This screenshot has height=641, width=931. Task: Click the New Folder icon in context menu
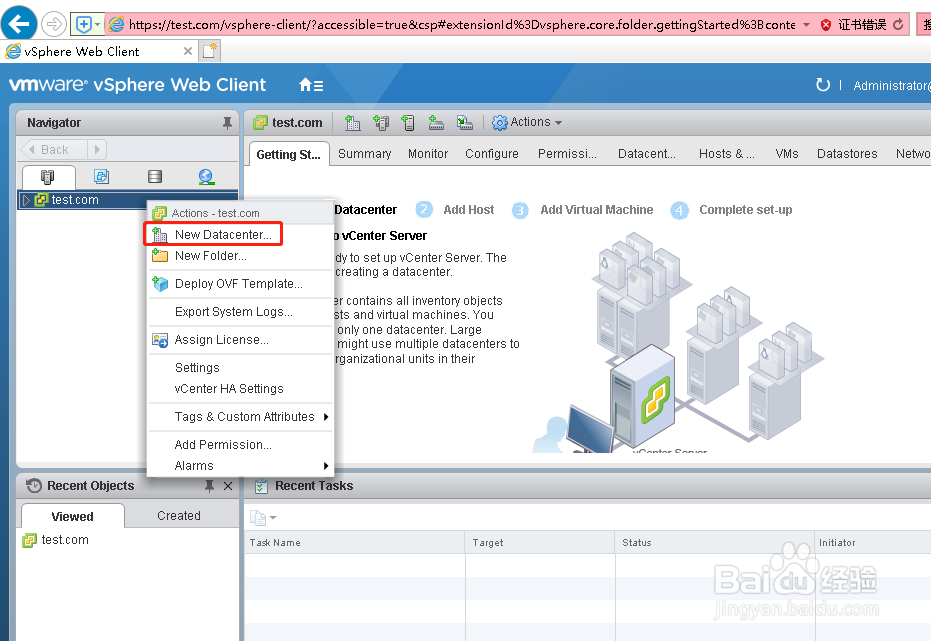click(160, 256)
